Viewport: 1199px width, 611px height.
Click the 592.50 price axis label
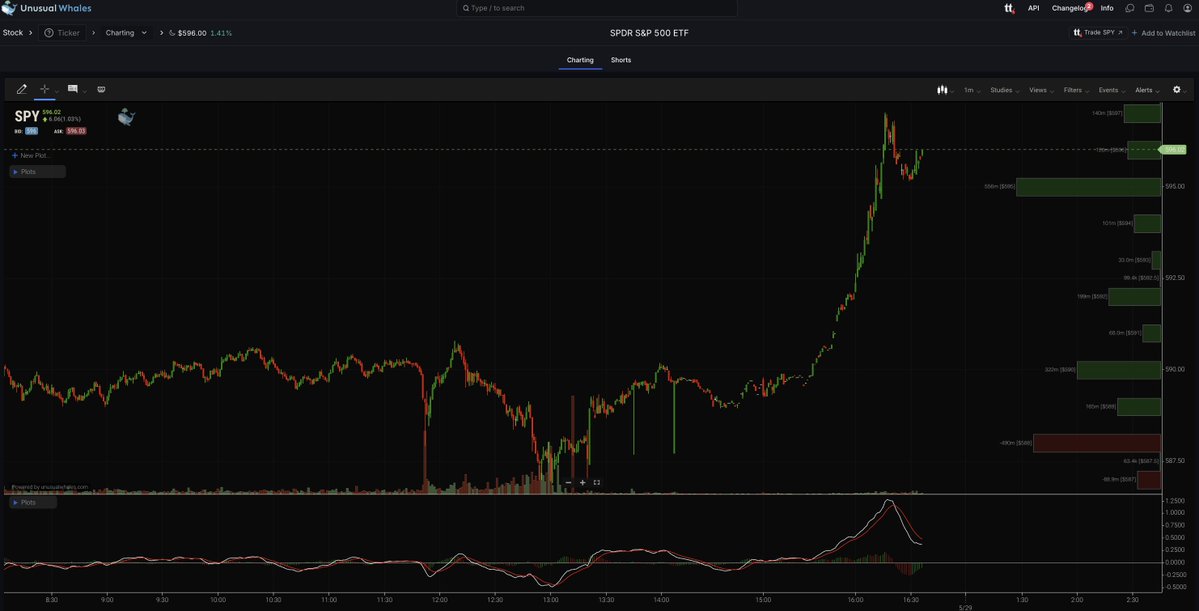(x=1175, y=278)
